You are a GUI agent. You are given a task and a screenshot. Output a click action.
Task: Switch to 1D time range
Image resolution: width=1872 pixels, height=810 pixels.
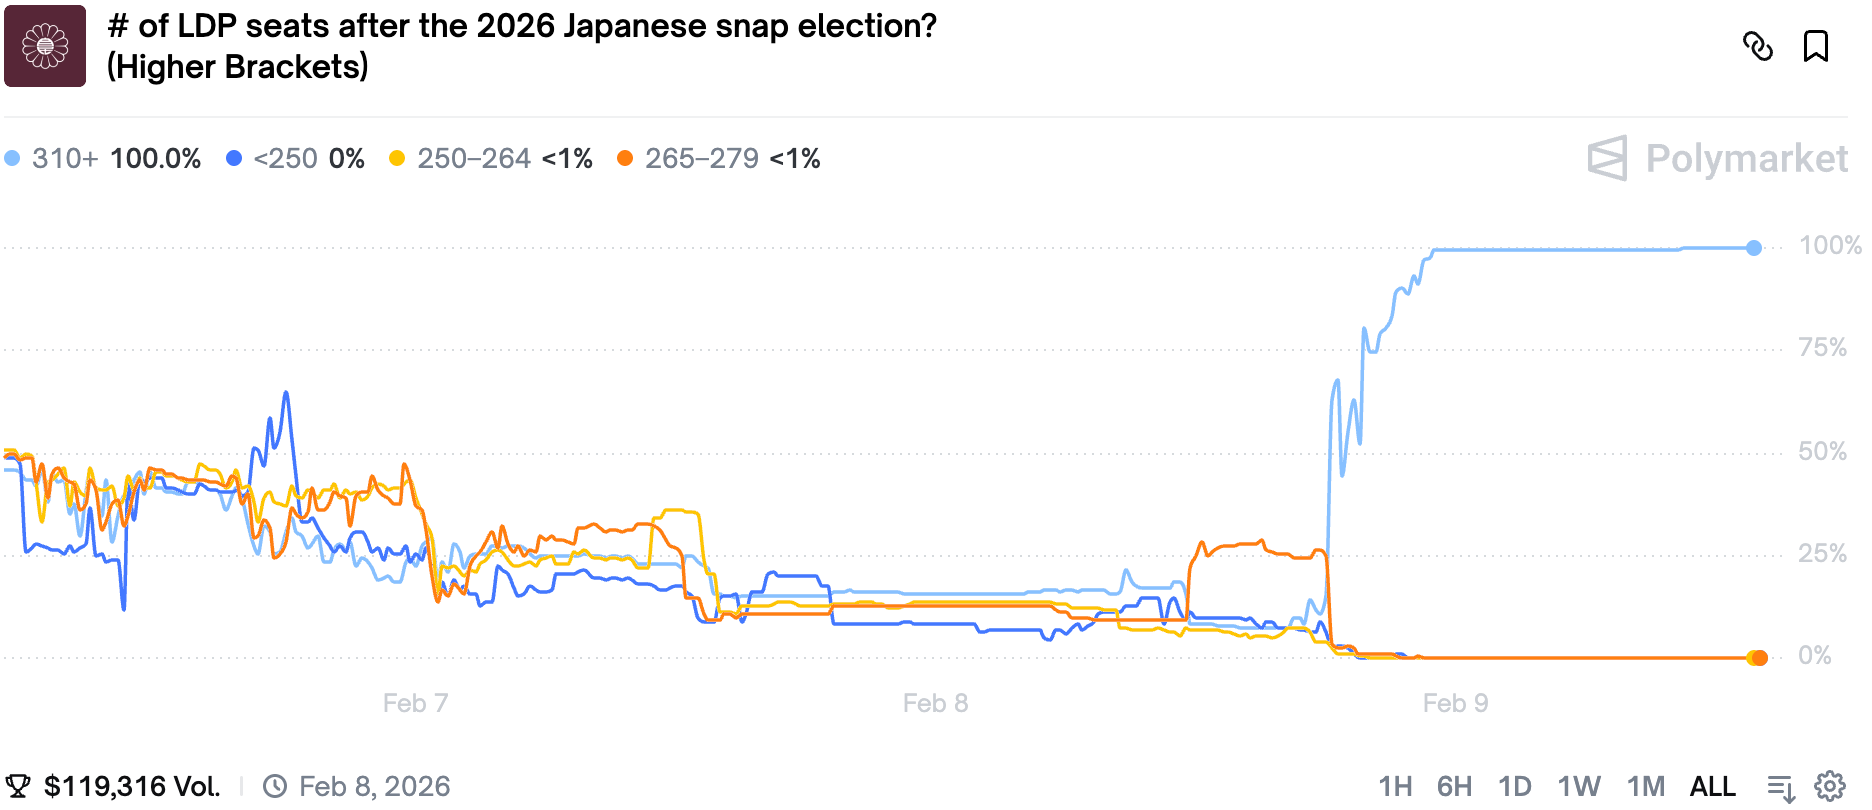[x=1514, y=787]
